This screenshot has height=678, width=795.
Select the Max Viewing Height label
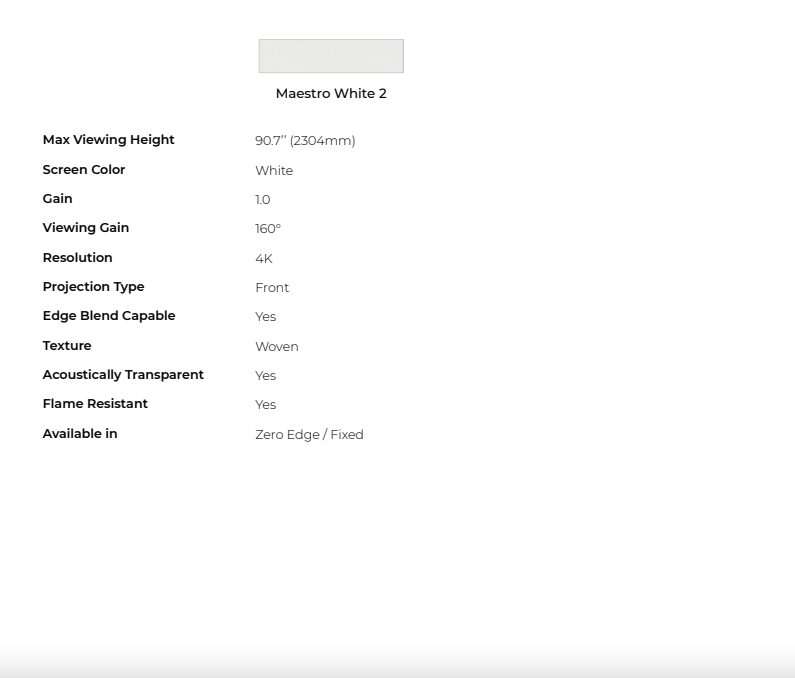109,140
